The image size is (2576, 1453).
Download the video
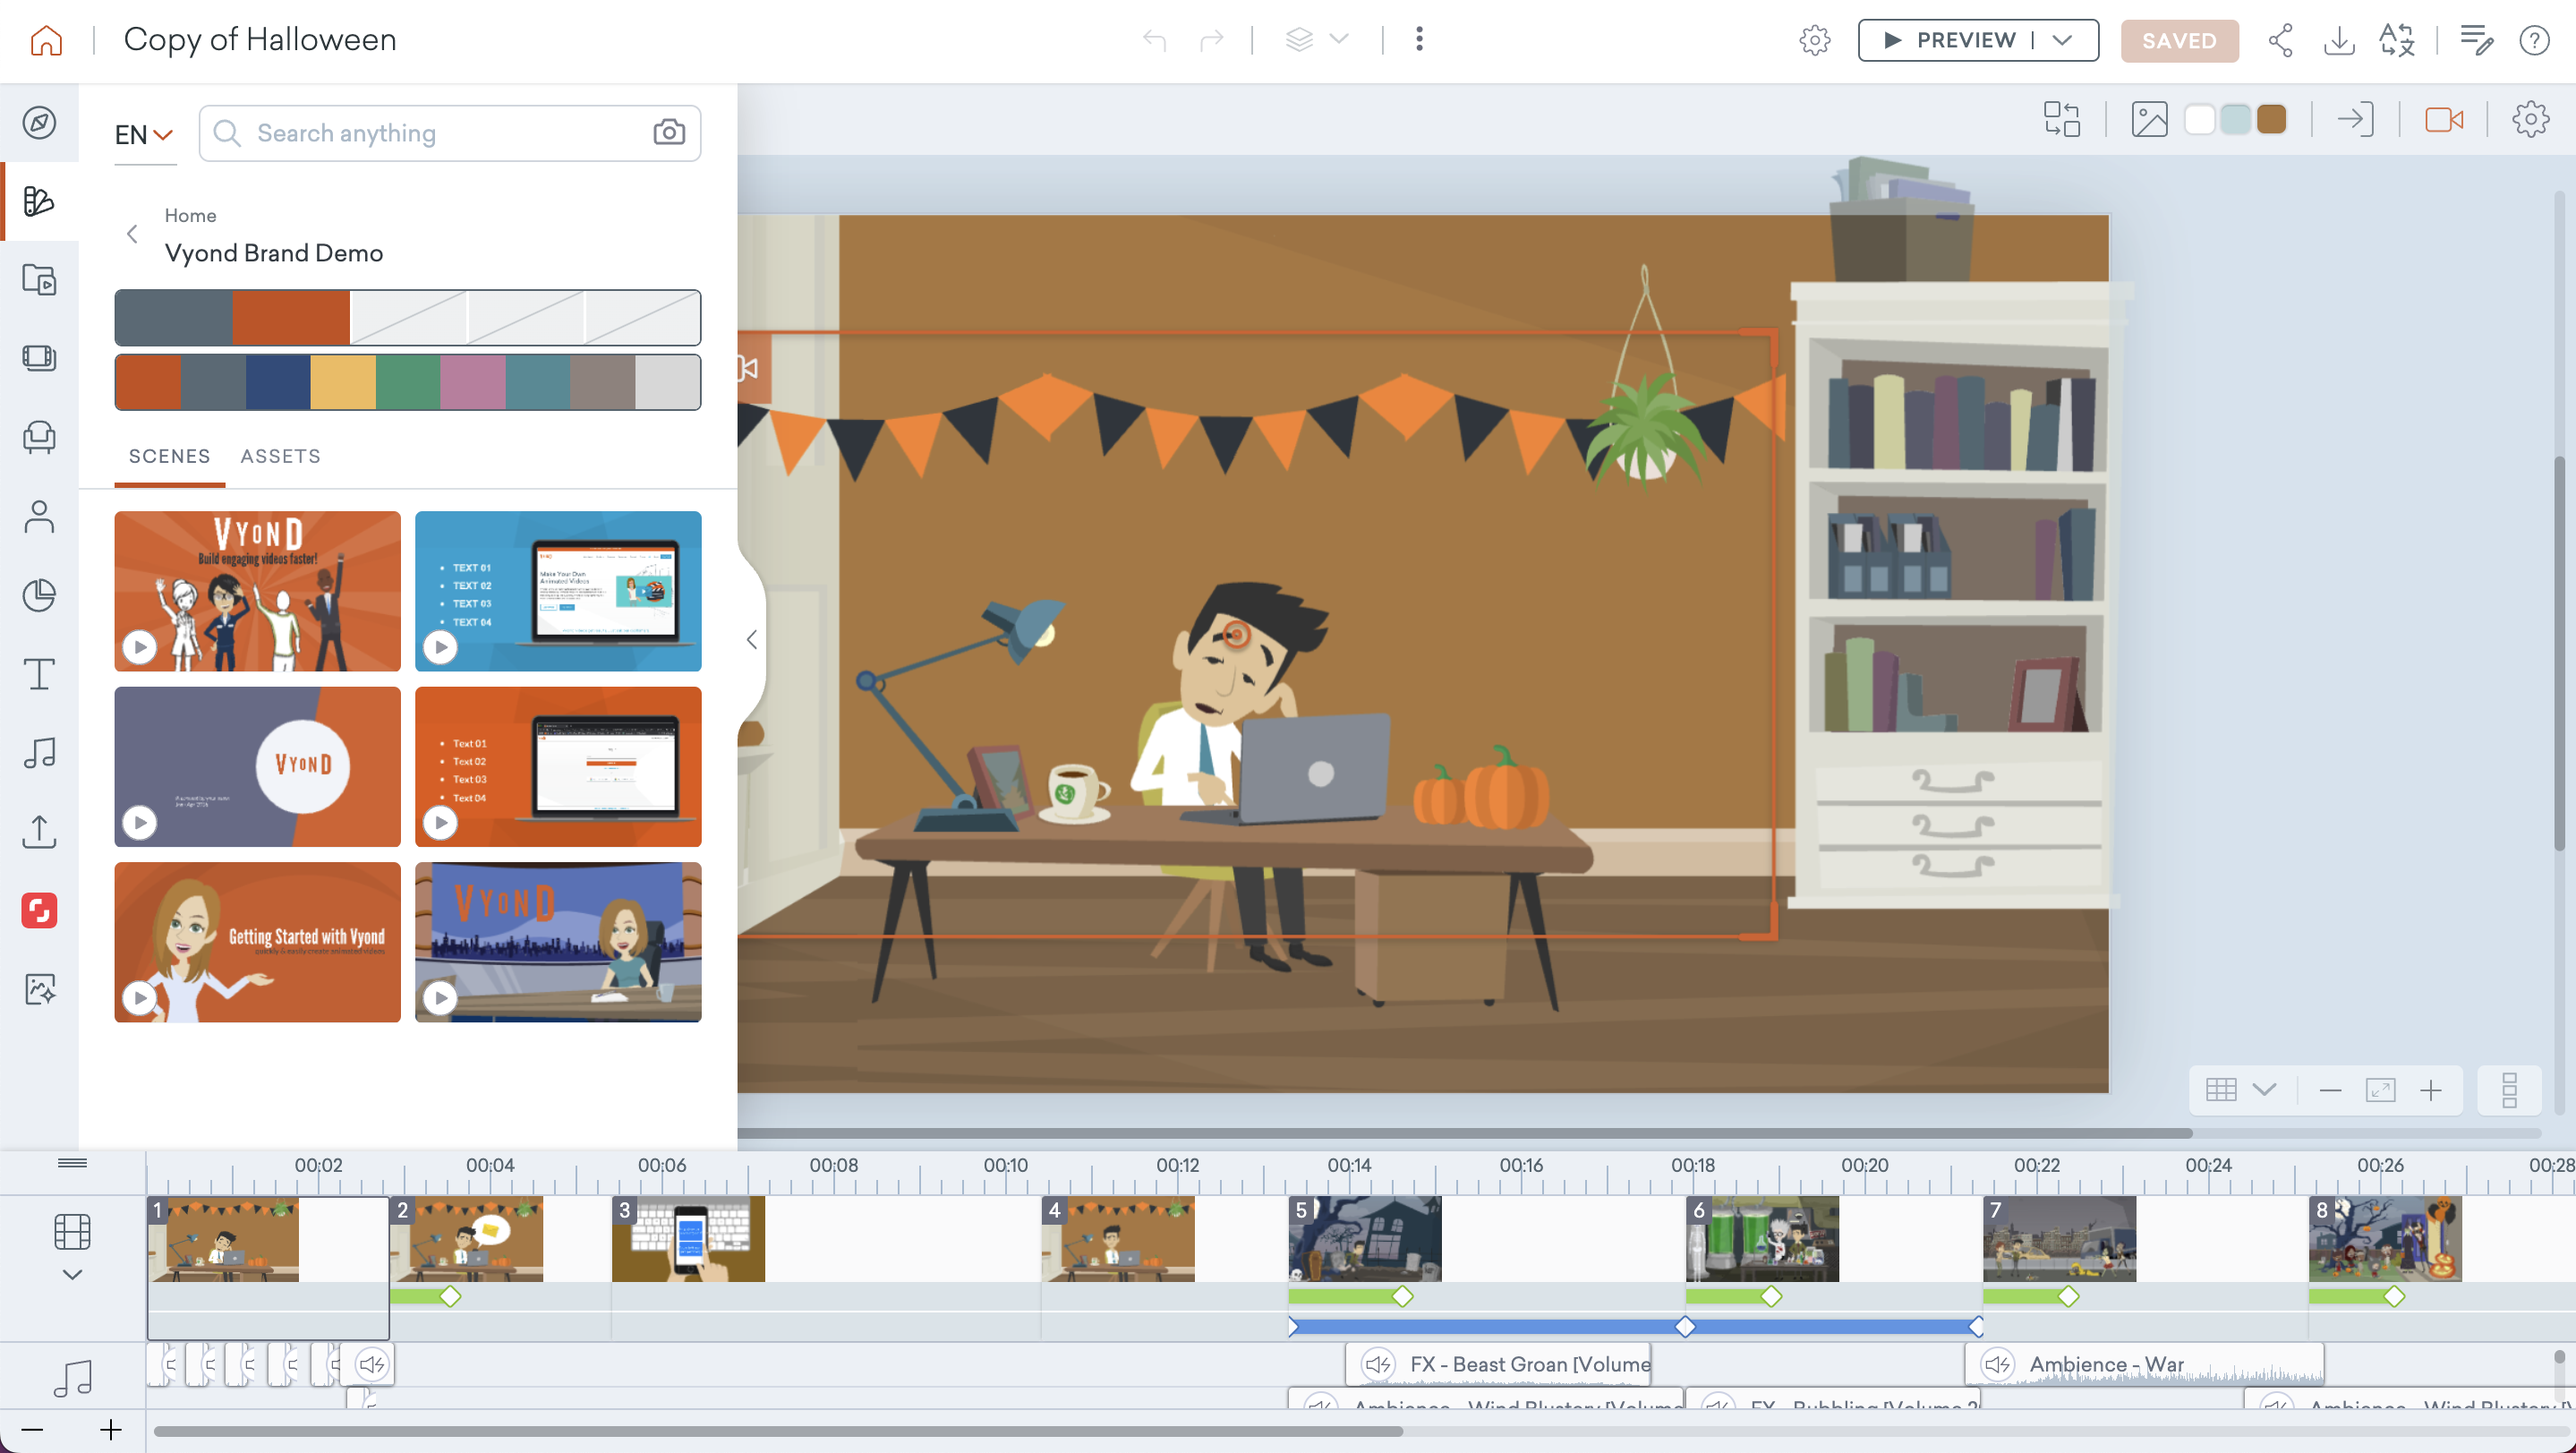pos(2339,40)
